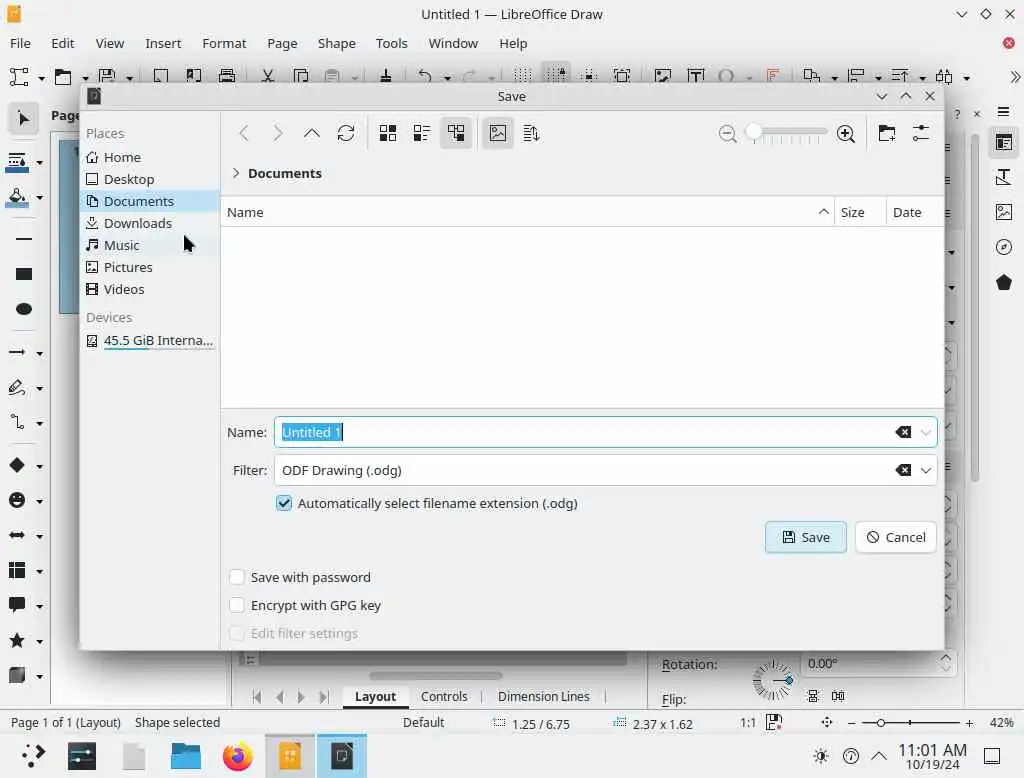Viewport: 1024px width, 778px height.
Task: Select Music in Places
Action: (x=150, y=246)
